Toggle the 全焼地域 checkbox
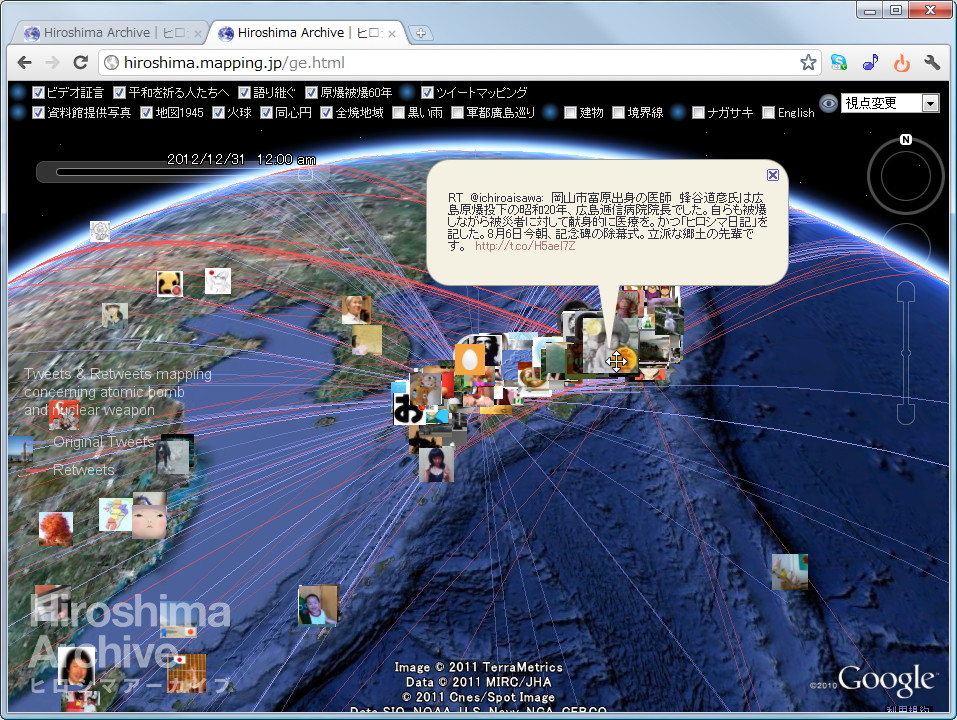The width and height of the screenshot is (957, 720). 327,113
